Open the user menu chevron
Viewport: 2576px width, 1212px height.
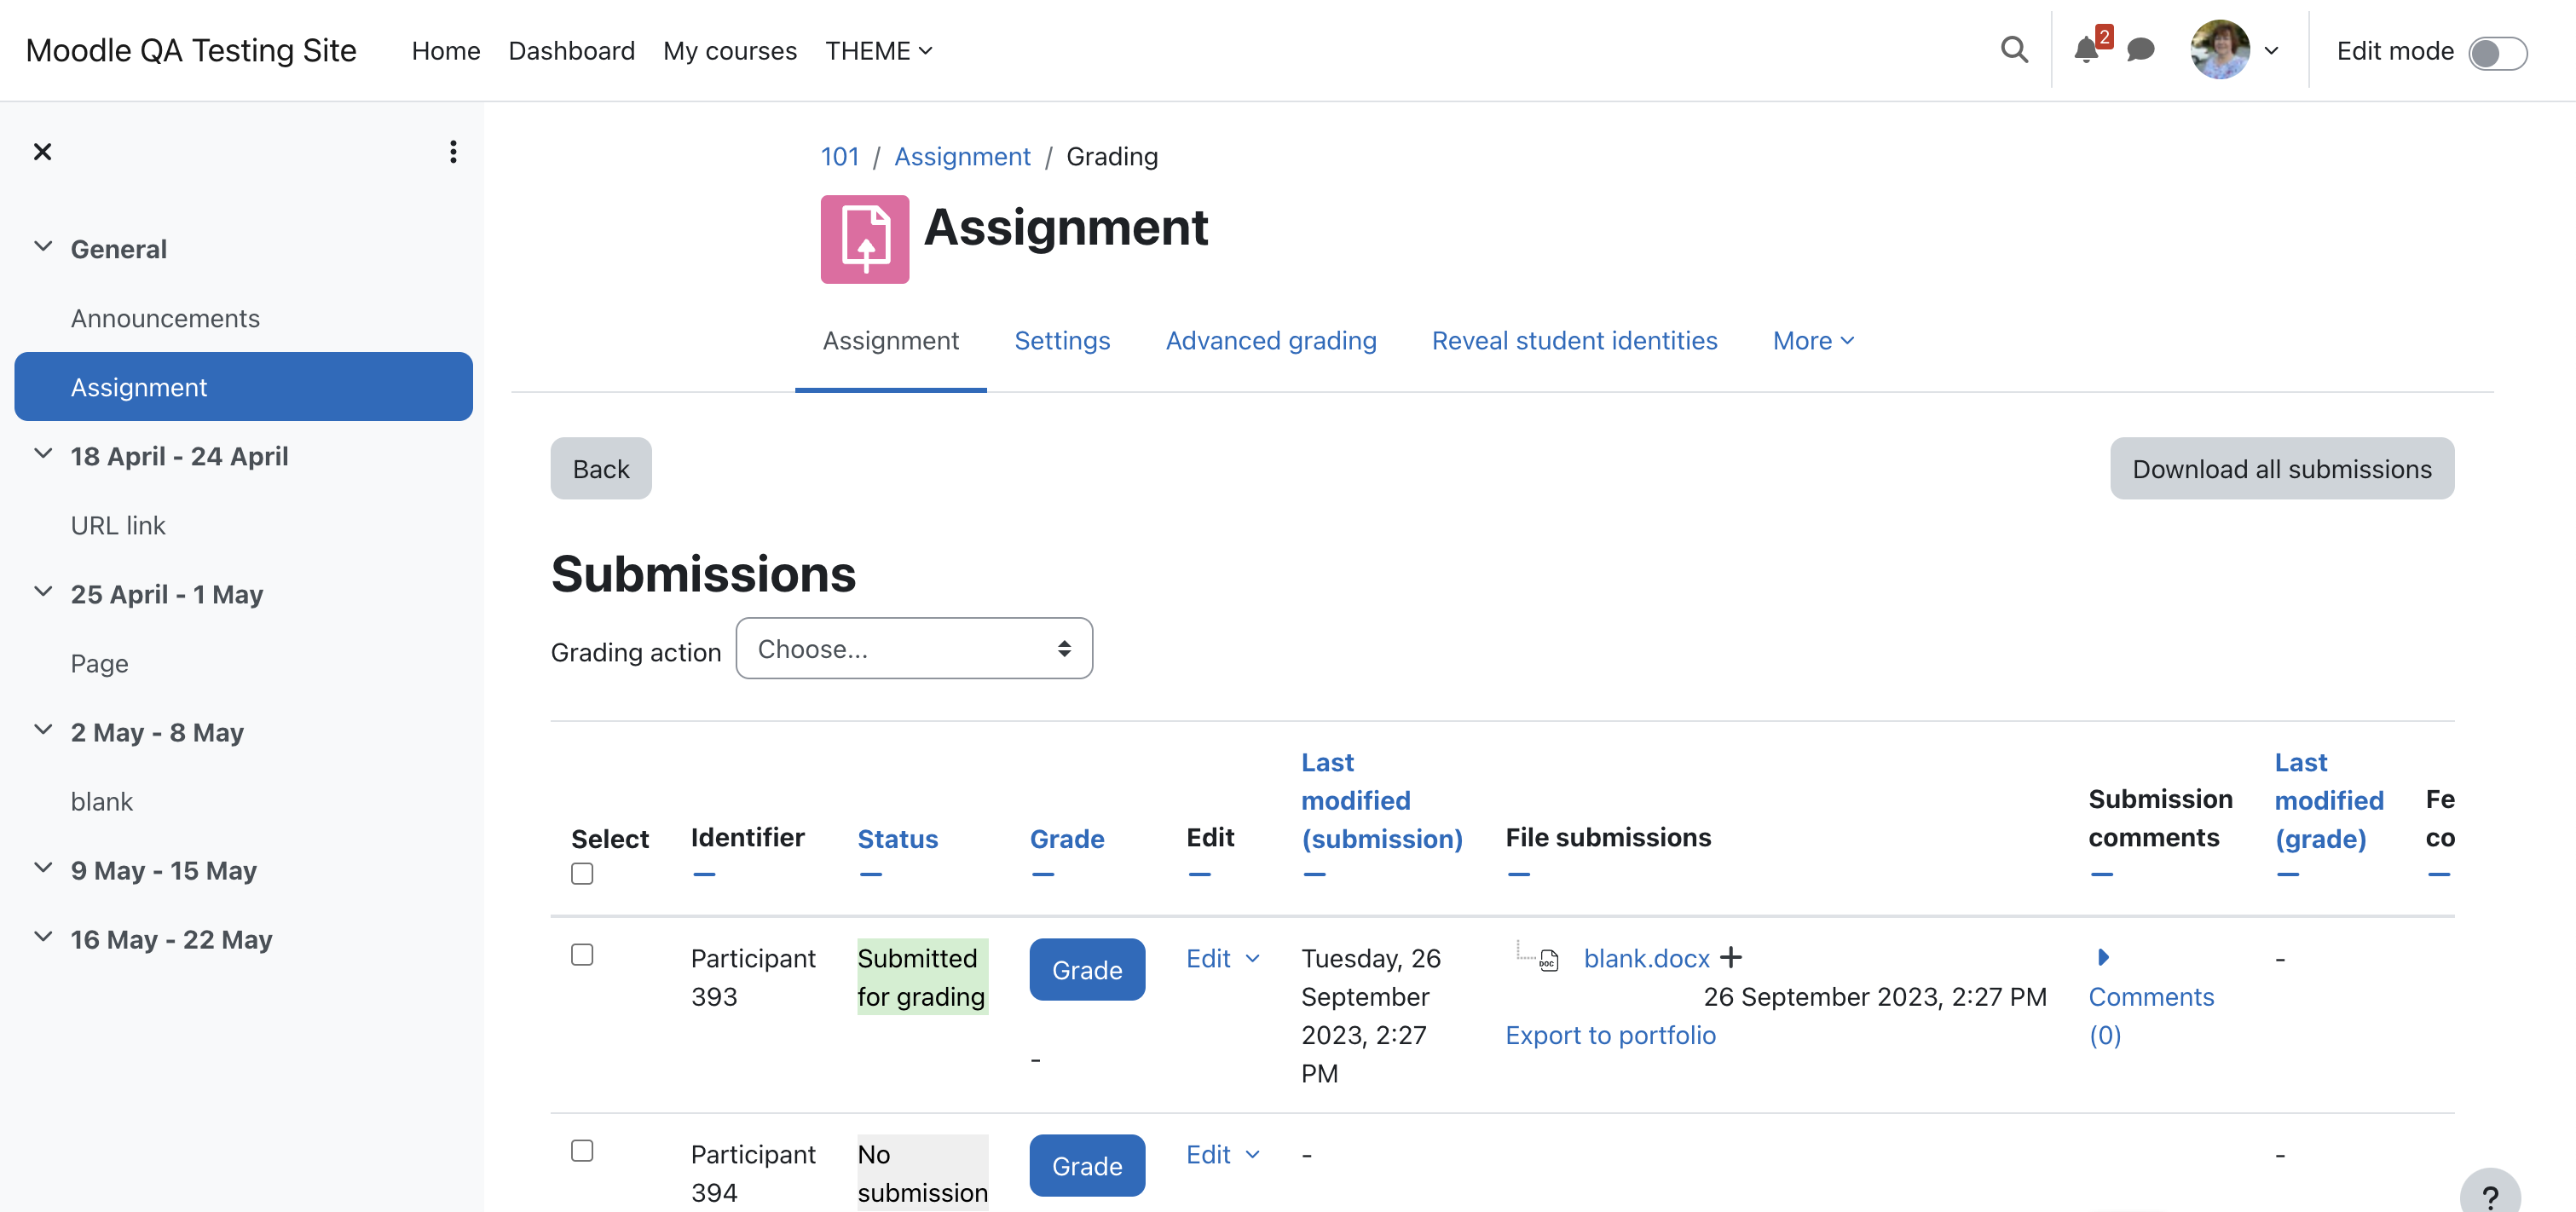coord(2271,51)
